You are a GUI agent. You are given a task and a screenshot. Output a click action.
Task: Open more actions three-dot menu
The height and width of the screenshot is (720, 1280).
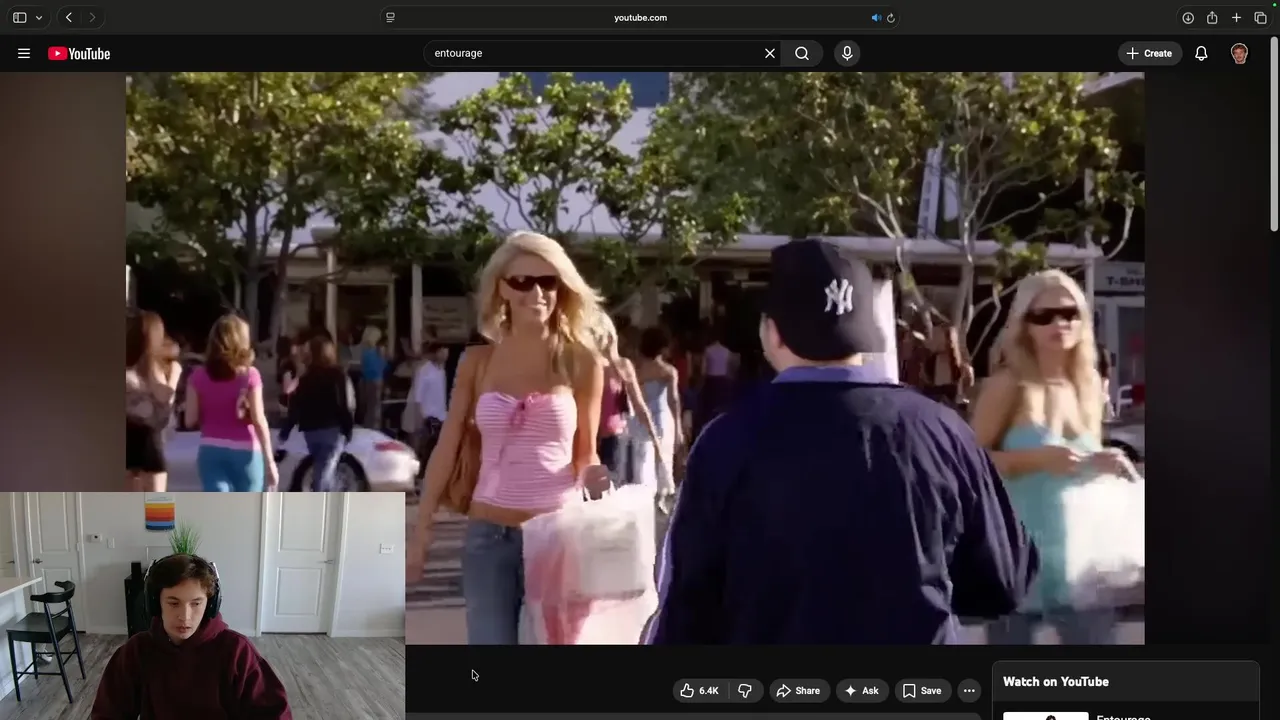[x=969, y=690]
